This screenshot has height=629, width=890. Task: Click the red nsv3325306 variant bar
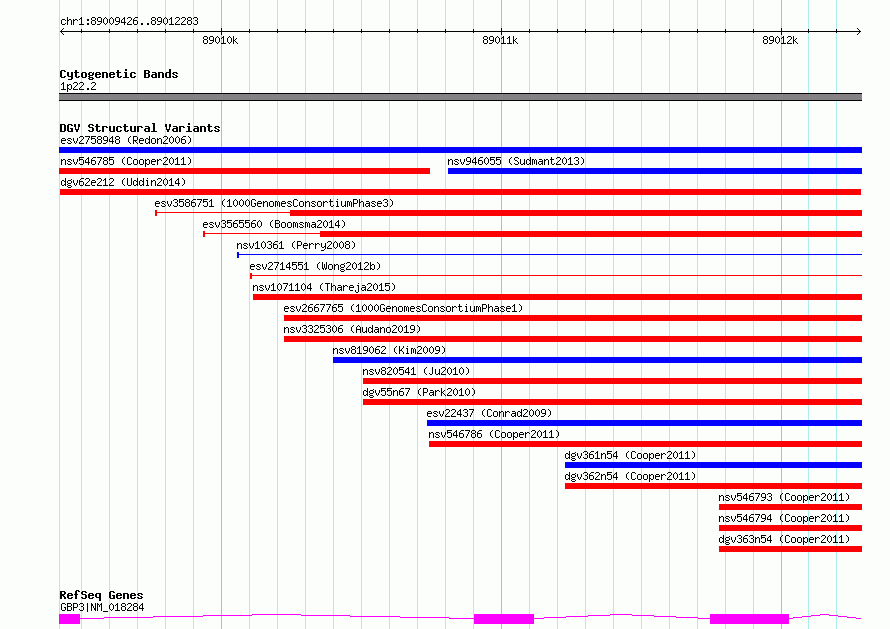coord(573,339)
